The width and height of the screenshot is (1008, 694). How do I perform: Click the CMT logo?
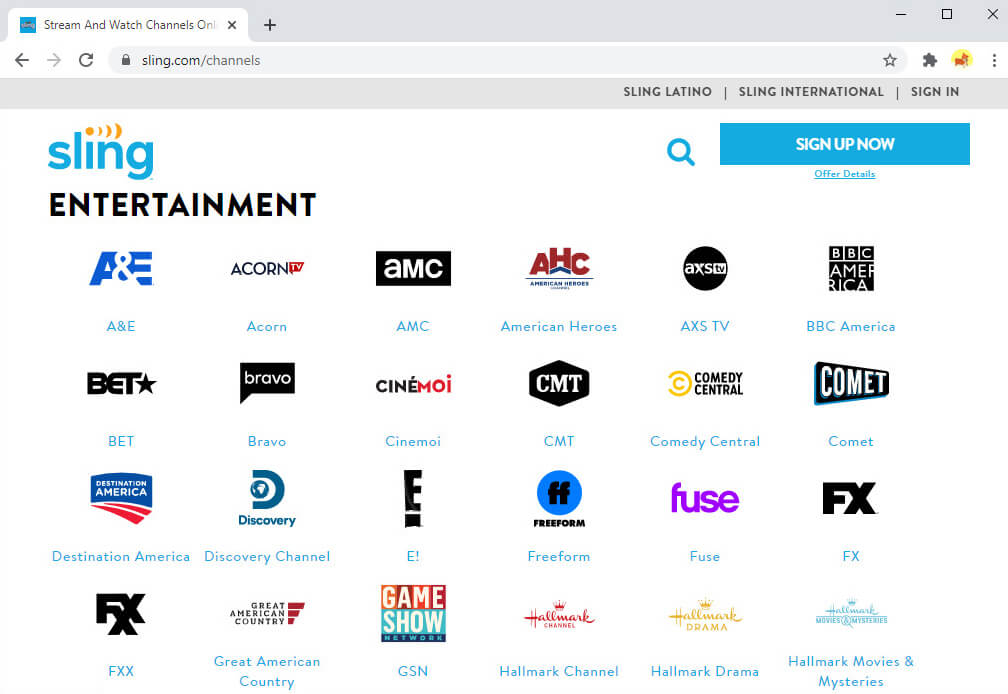tap(559, 383)
